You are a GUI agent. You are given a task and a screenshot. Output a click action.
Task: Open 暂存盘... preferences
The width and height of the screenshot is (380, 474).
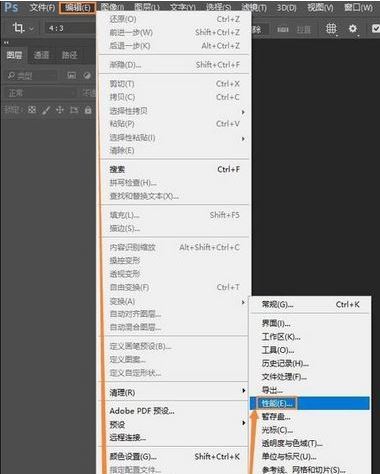coord(310,416)
